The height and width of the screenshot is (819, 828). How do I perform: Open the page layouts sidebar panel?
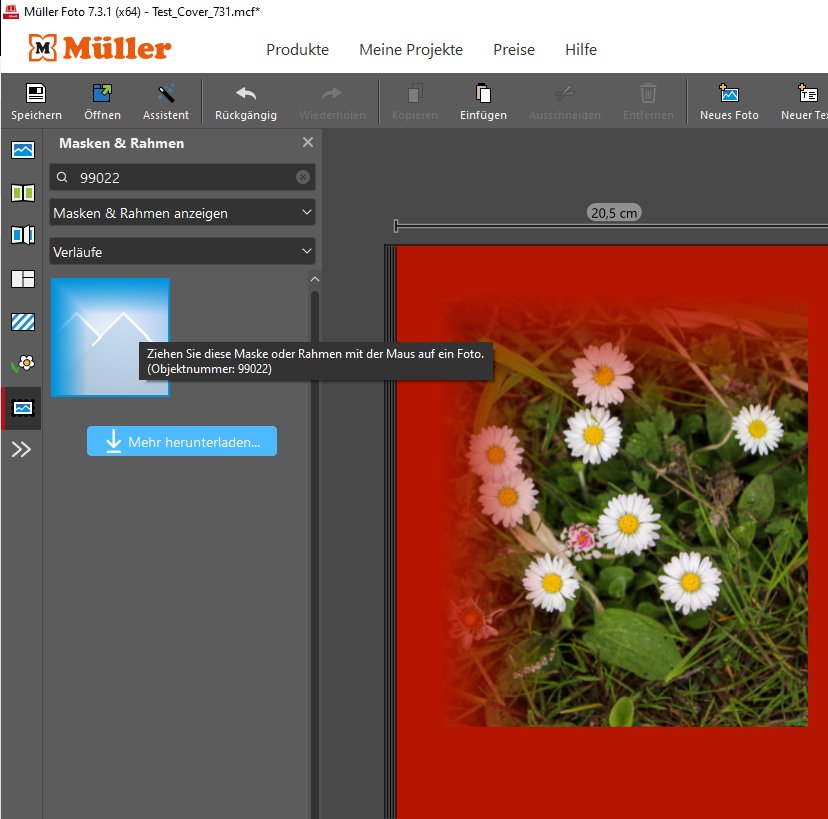tap(22, 279)
